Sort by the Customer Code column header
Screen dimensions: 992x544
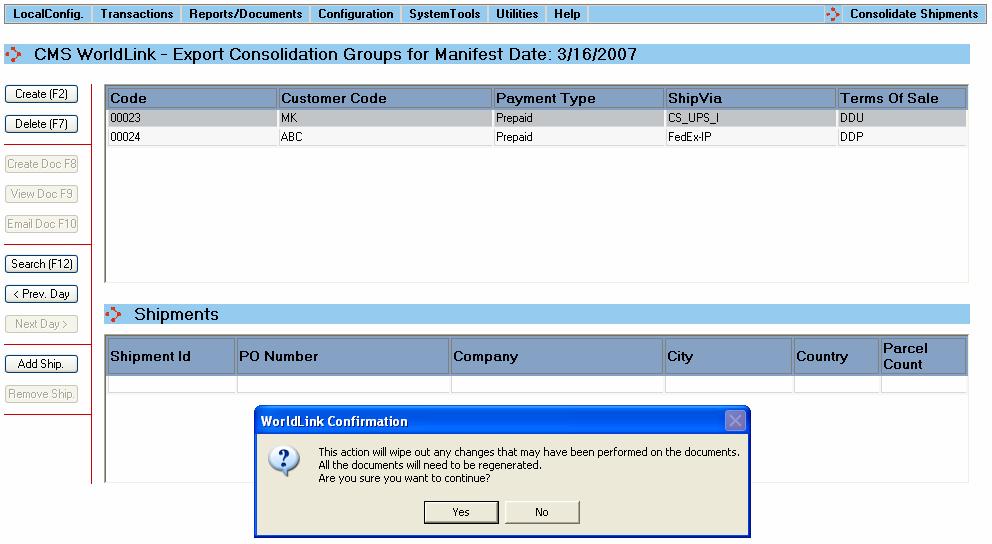pyautogui.click(x=385, y=98)
